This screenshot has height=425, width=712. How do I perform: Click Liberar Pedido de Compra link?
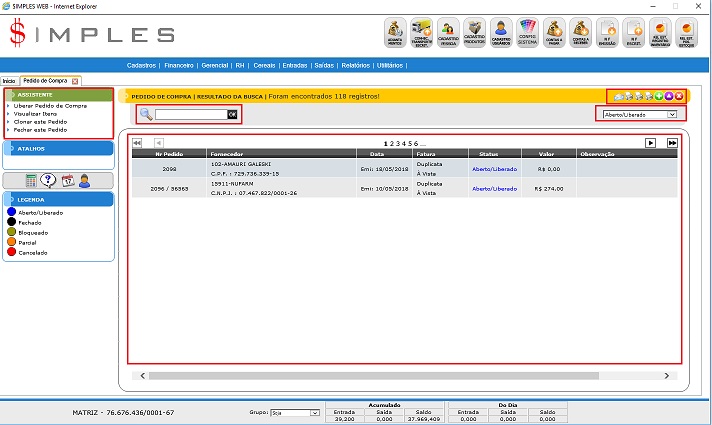pos(50,105)
